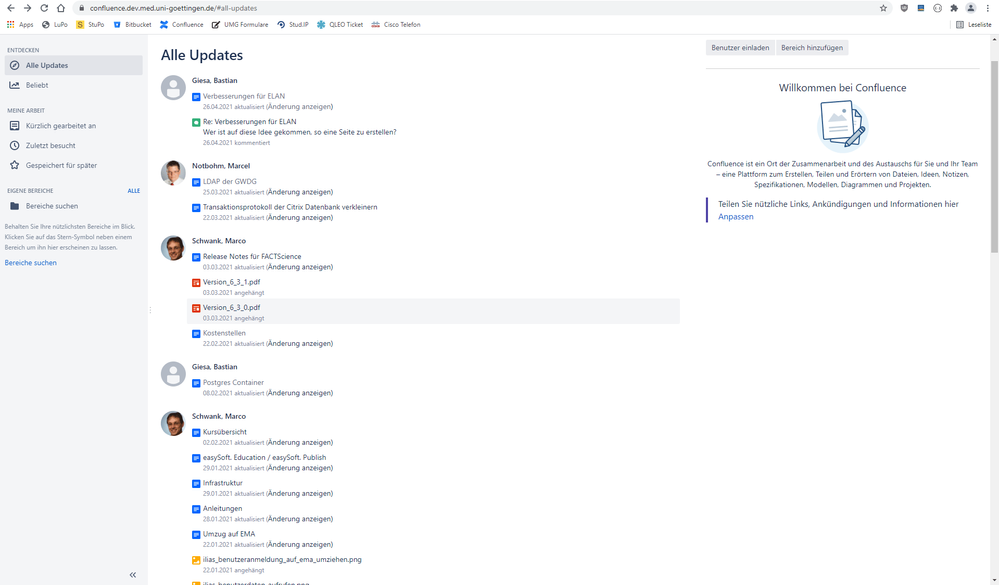Open the UMG Formulare bookmark
This screenshot has width=999, height=585.
[x=240, y=25]
